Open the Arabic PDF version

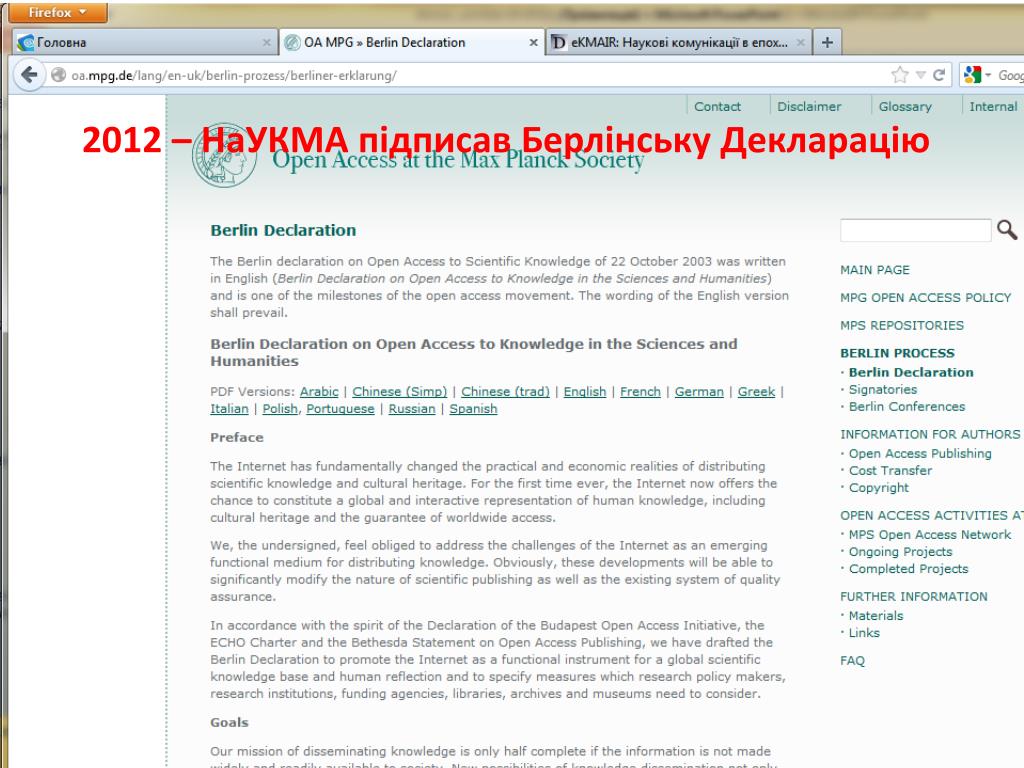tap(319, 392)
